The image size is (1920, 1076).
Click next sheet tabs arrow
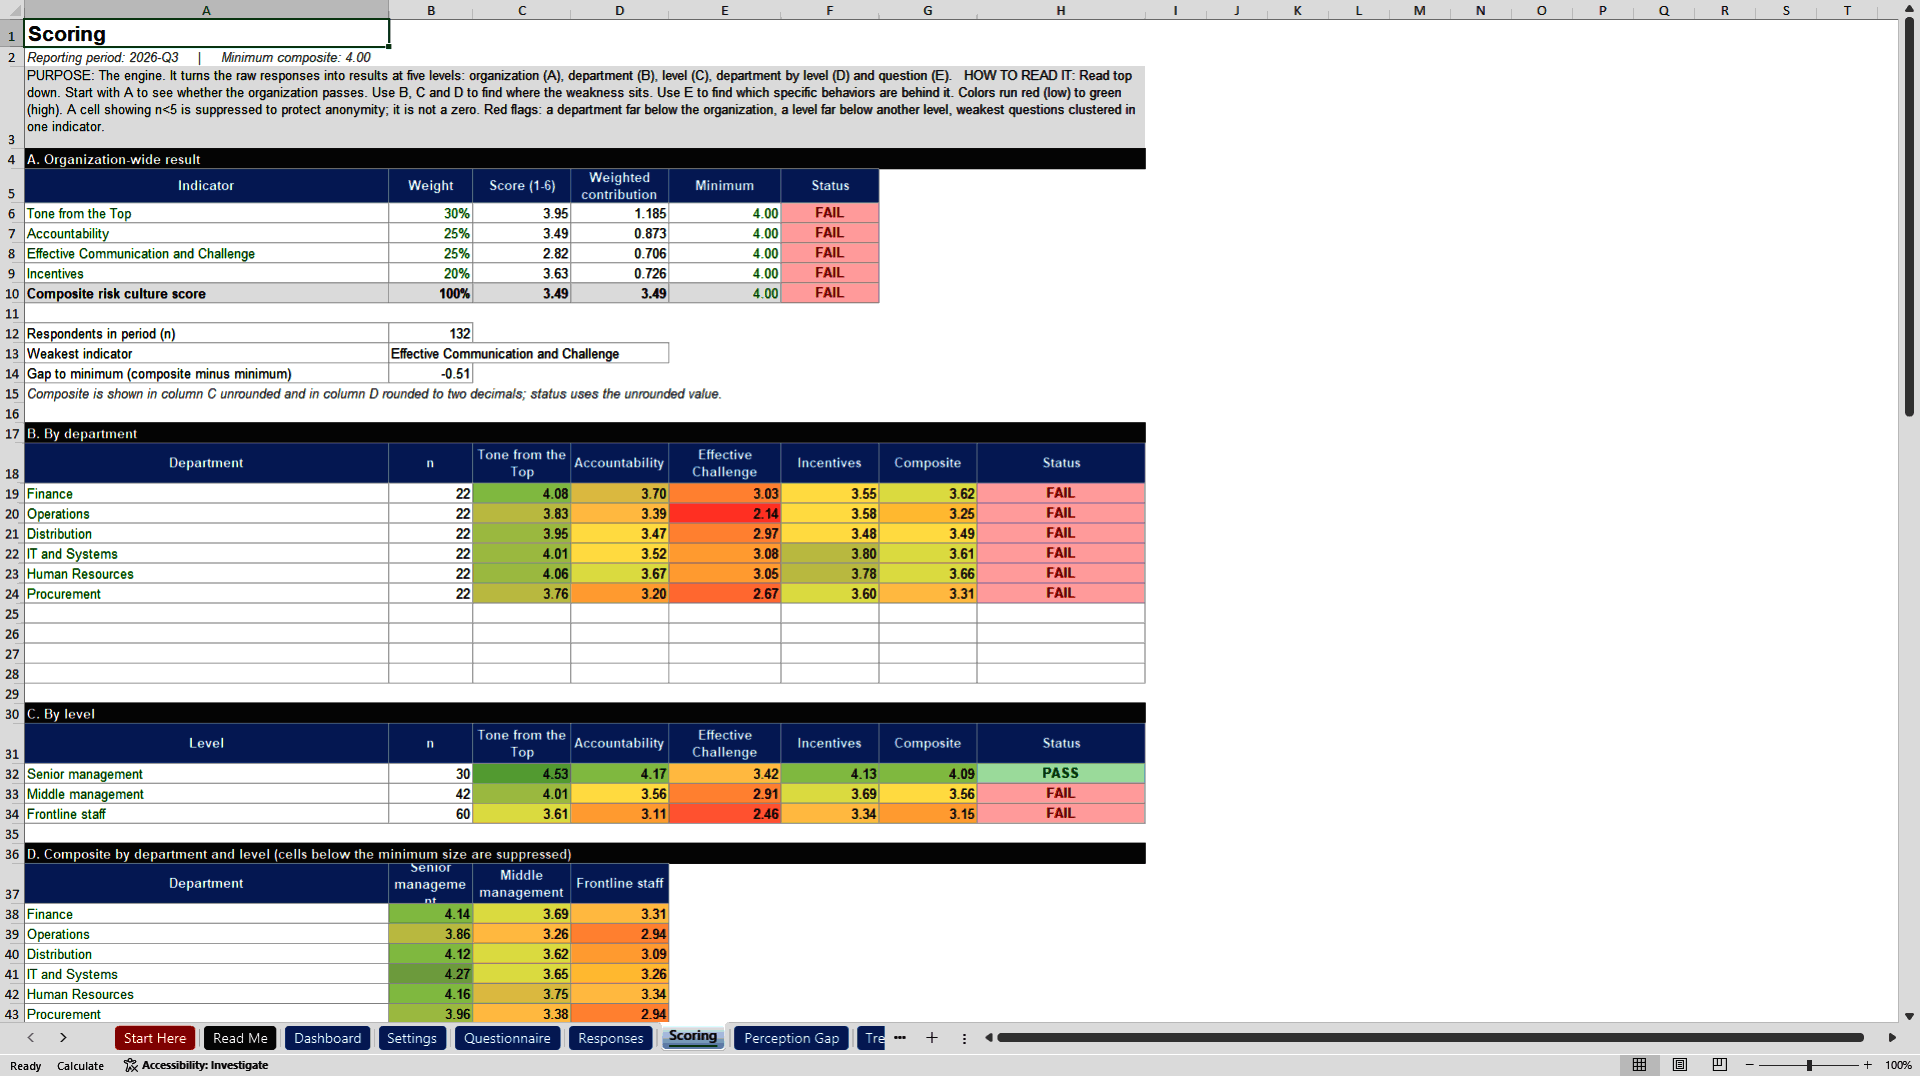tap(63, 1038)
